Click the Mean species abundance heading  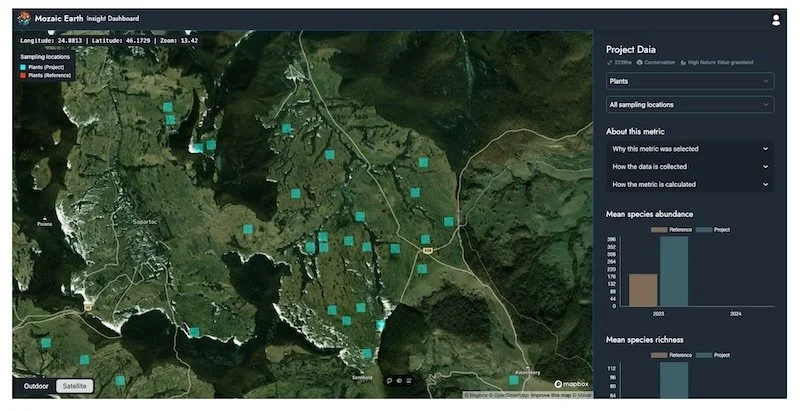[x=649, y=214]
